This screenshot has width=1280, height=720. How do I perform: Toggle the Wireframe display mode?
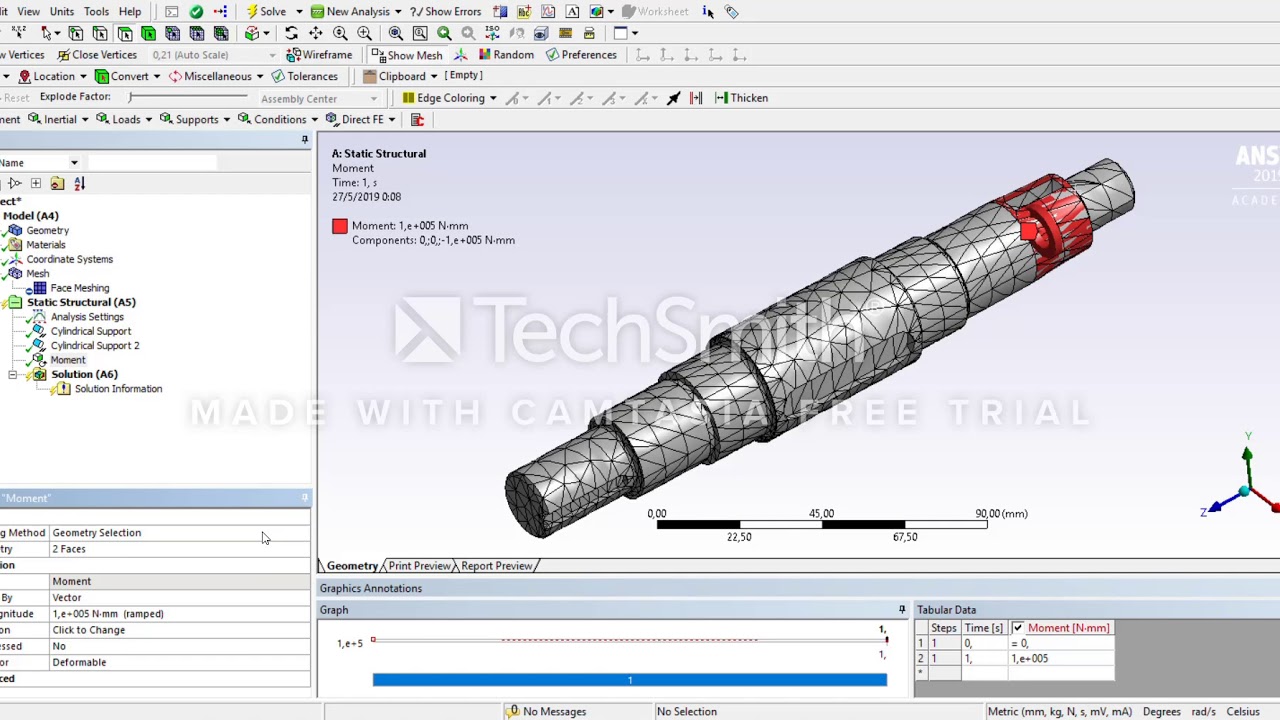point(319,55)
